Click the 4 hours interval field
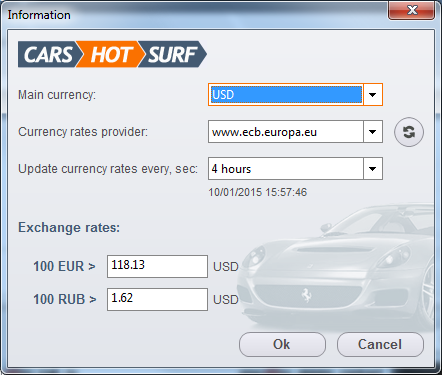Screen dimensions: 442x375 tap(286, 169)
